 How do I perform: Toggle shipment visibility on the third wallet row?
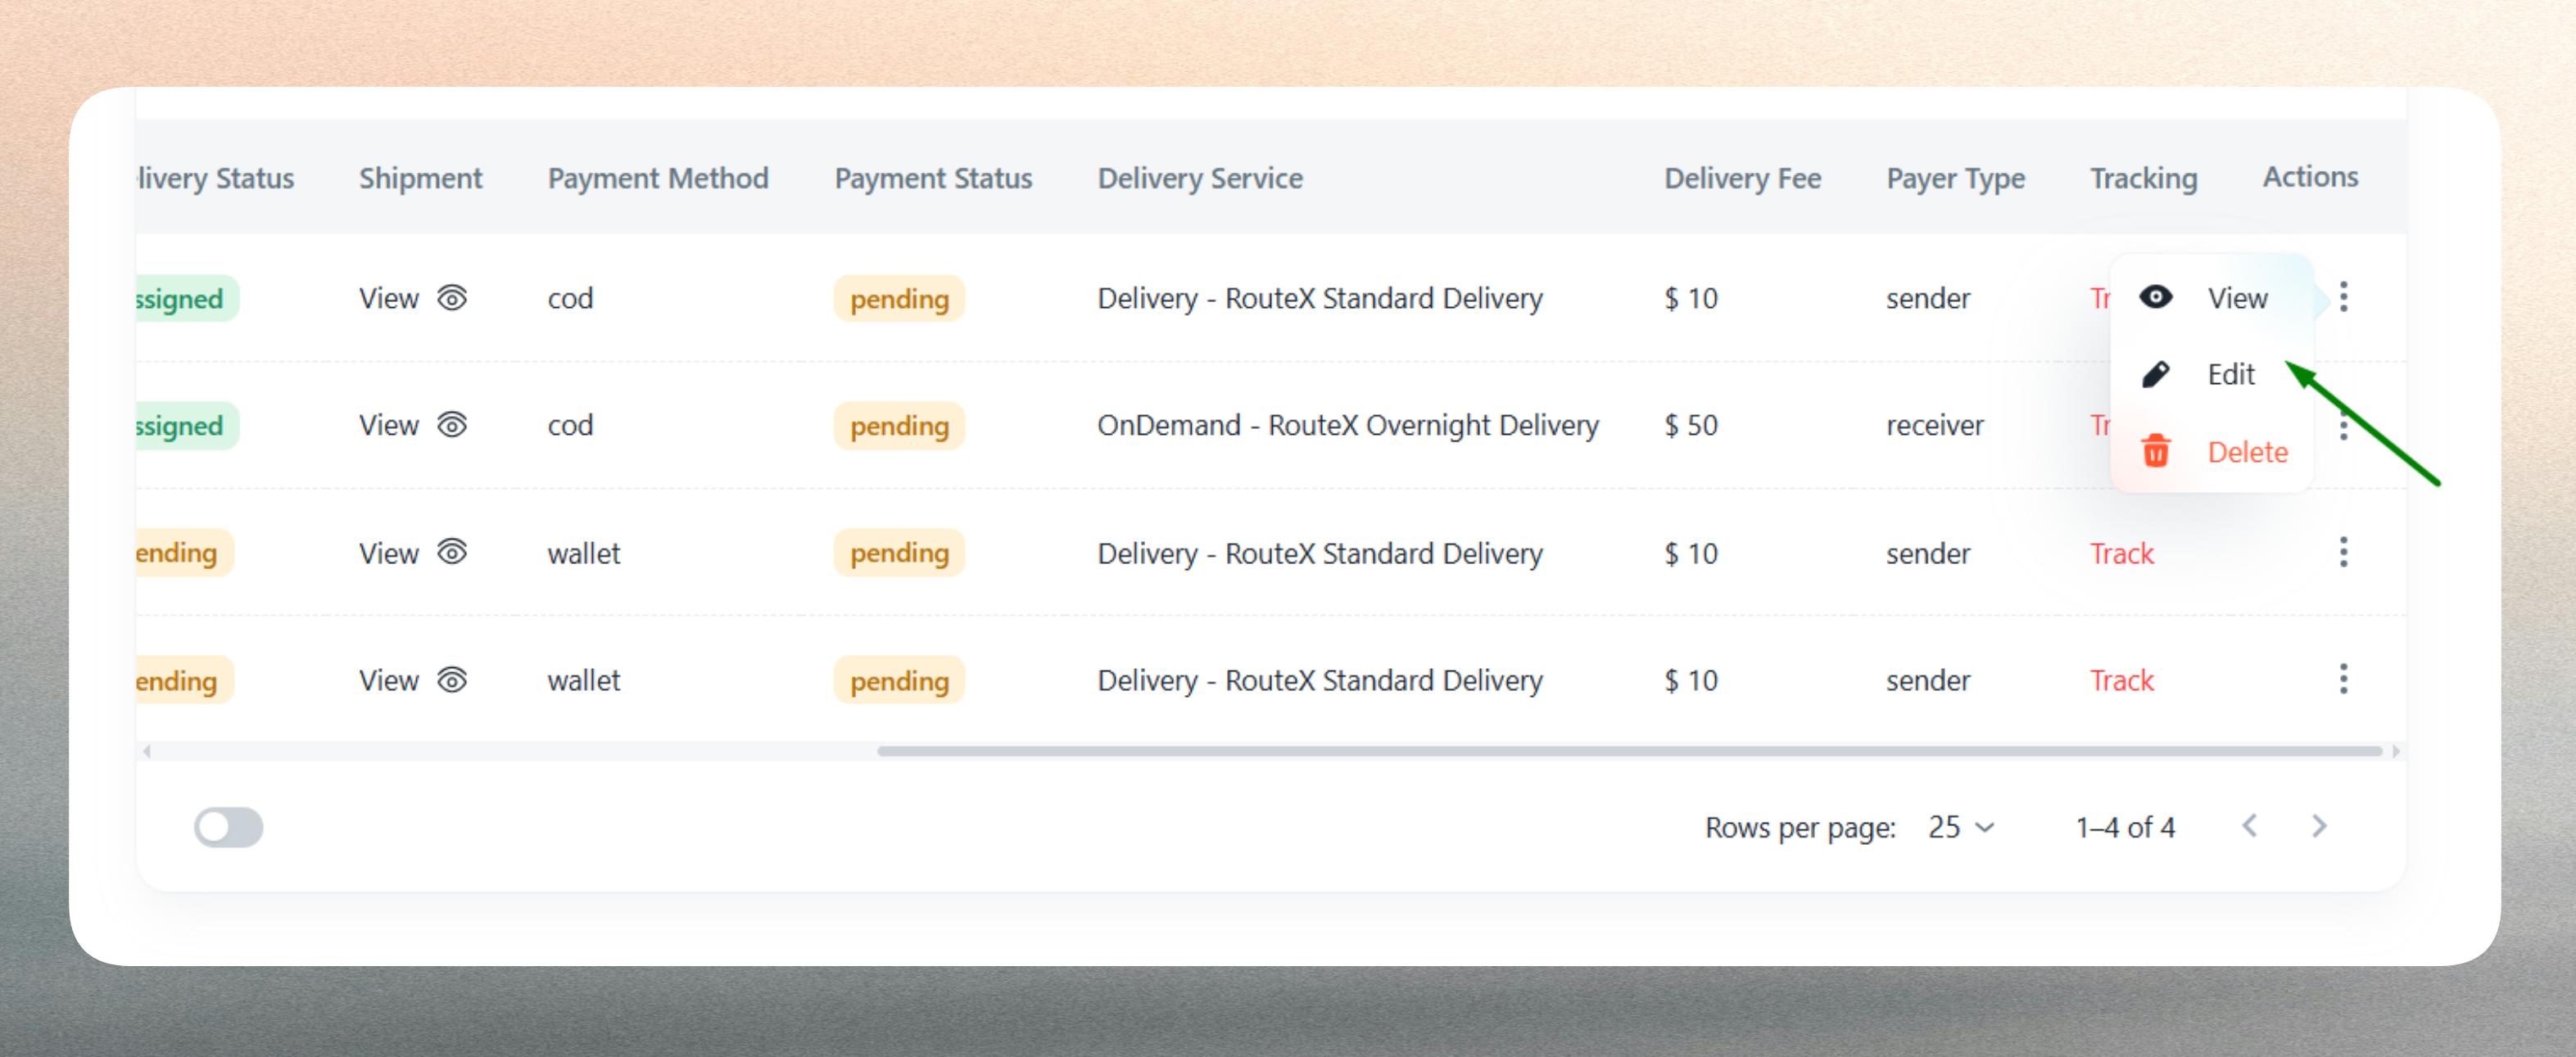pos(452,552)
